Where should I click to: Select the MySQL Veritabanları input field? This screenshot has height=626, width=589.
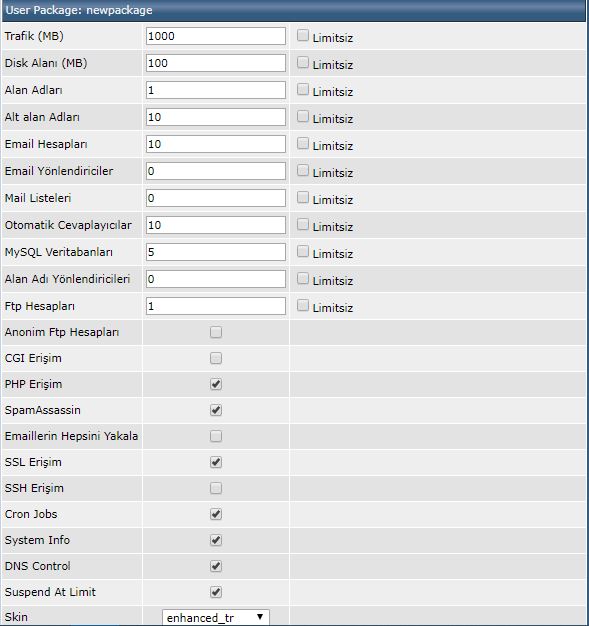point(216,252)
